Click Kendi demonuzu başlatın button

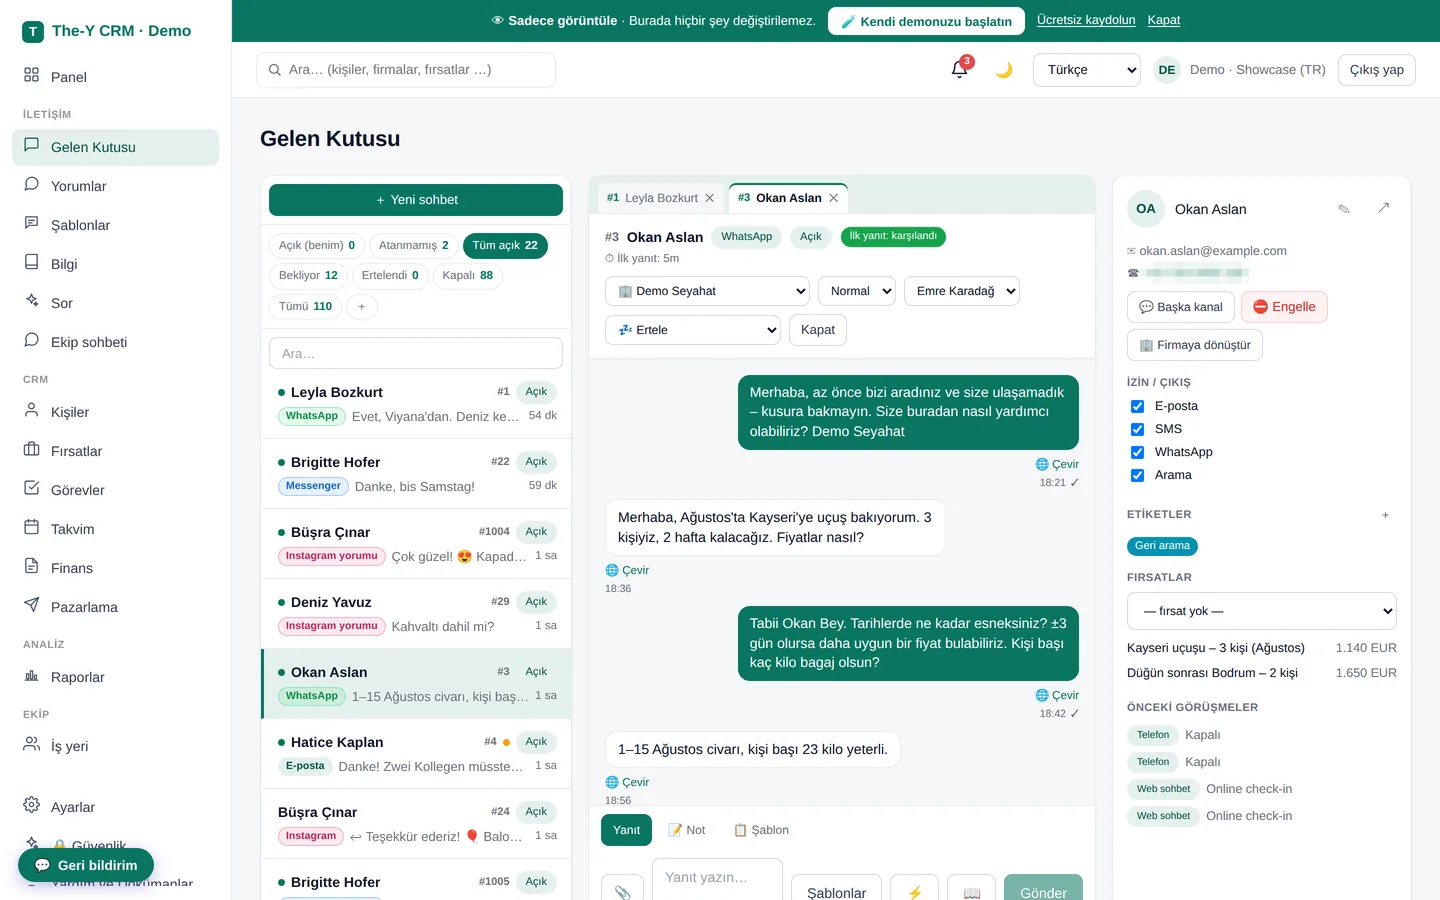click(x=926, y=21)
